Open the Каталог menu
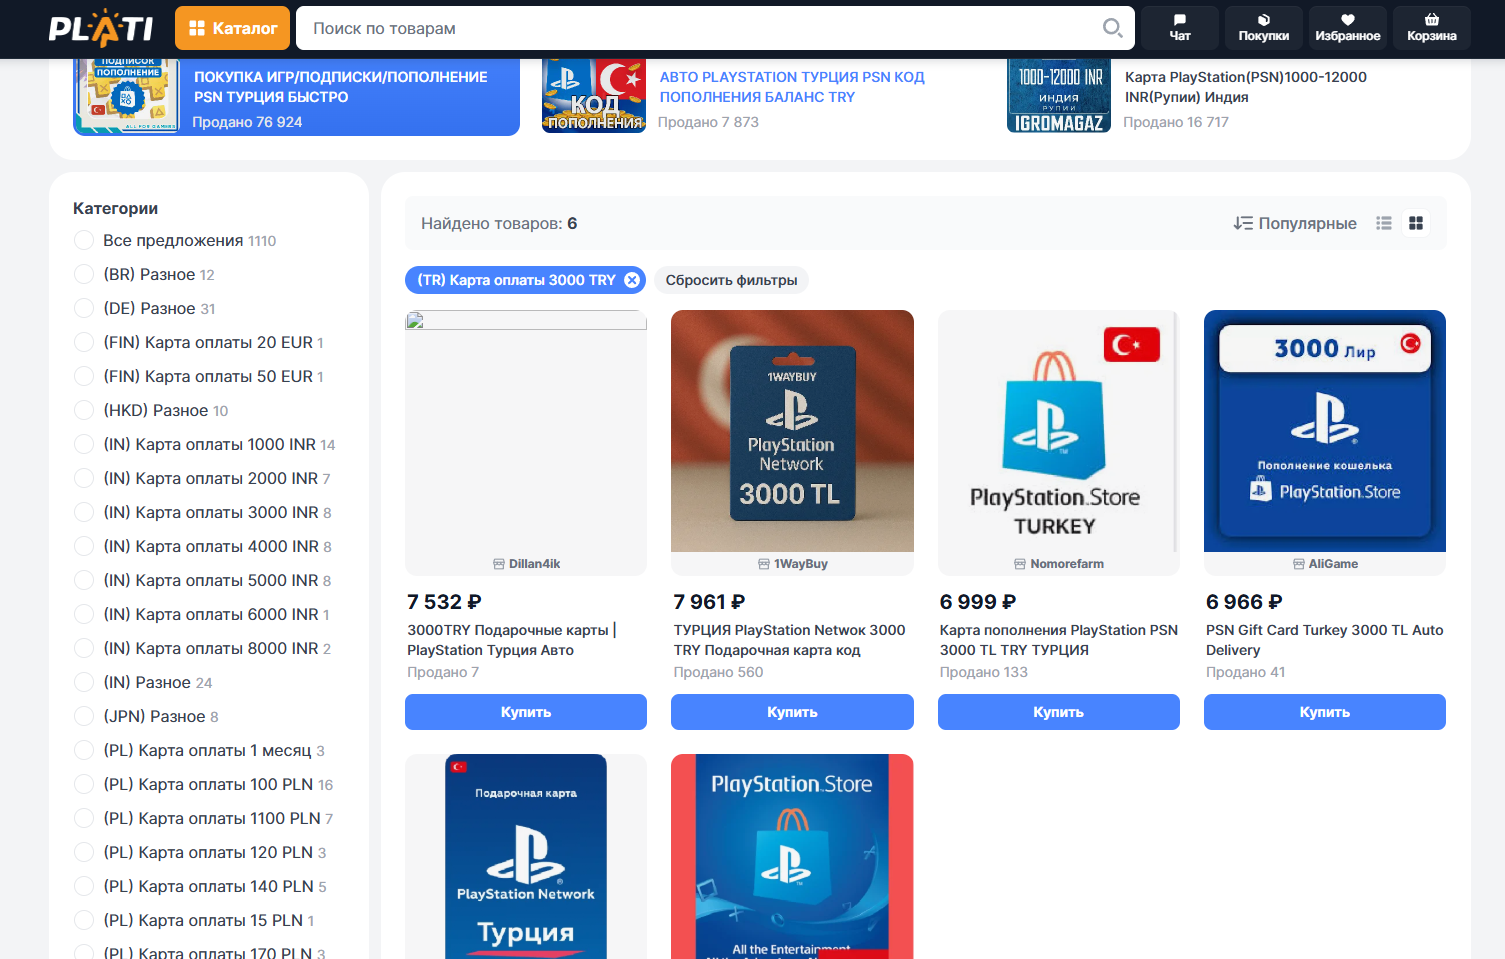 232,28
